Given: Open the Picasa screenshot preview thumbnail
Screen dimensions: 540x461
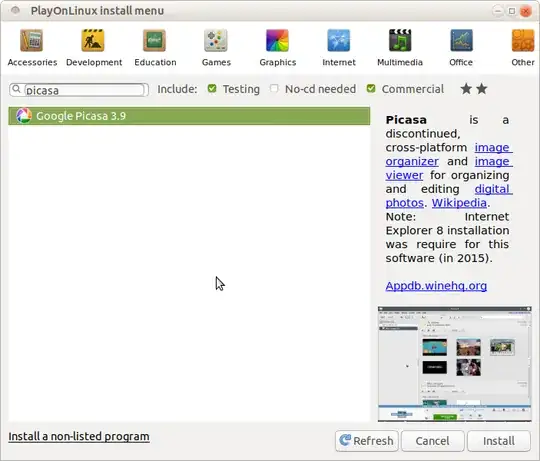Looking at the screenshot, I should (x=455, y=364).
